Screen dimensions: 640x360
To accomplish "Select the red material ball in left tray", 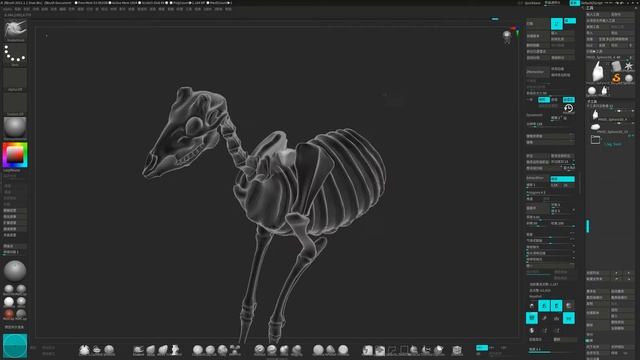I will point(9,314).
